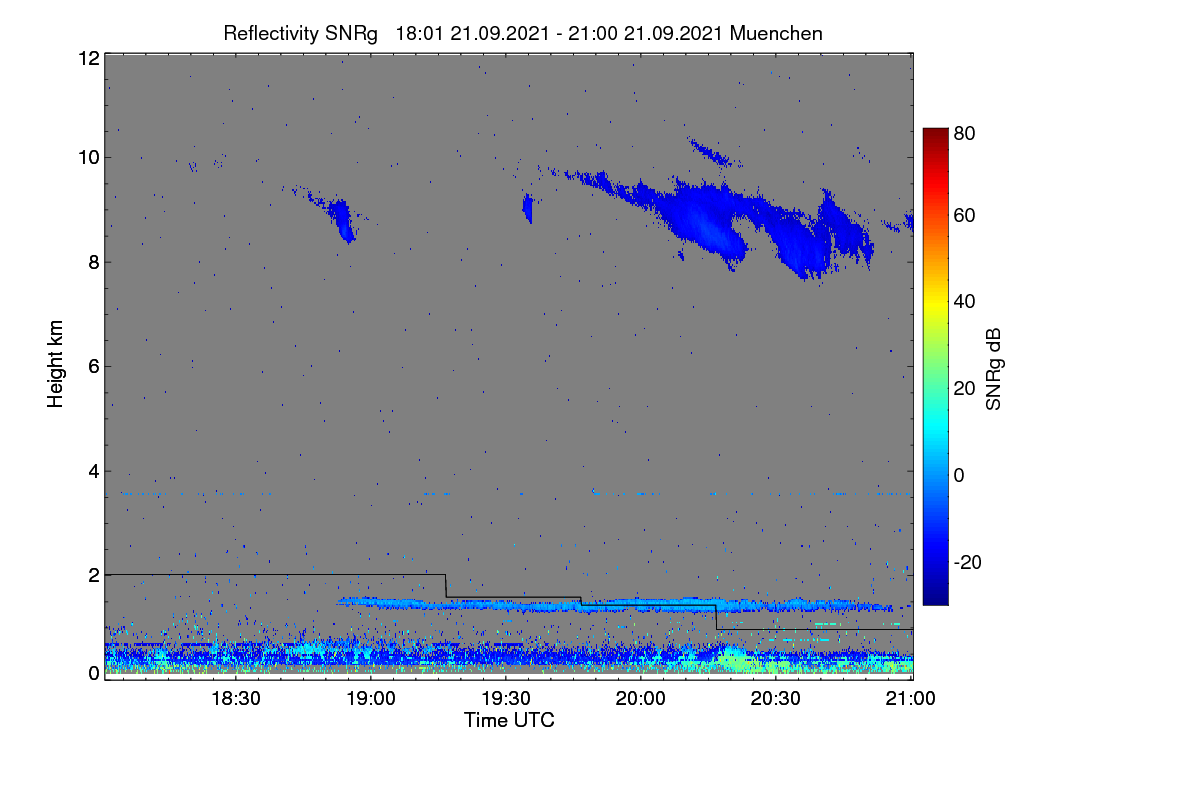
Task: Click the 'Time UTC' x-axis label
Action: pyautogui.click(x=509, y=720)
